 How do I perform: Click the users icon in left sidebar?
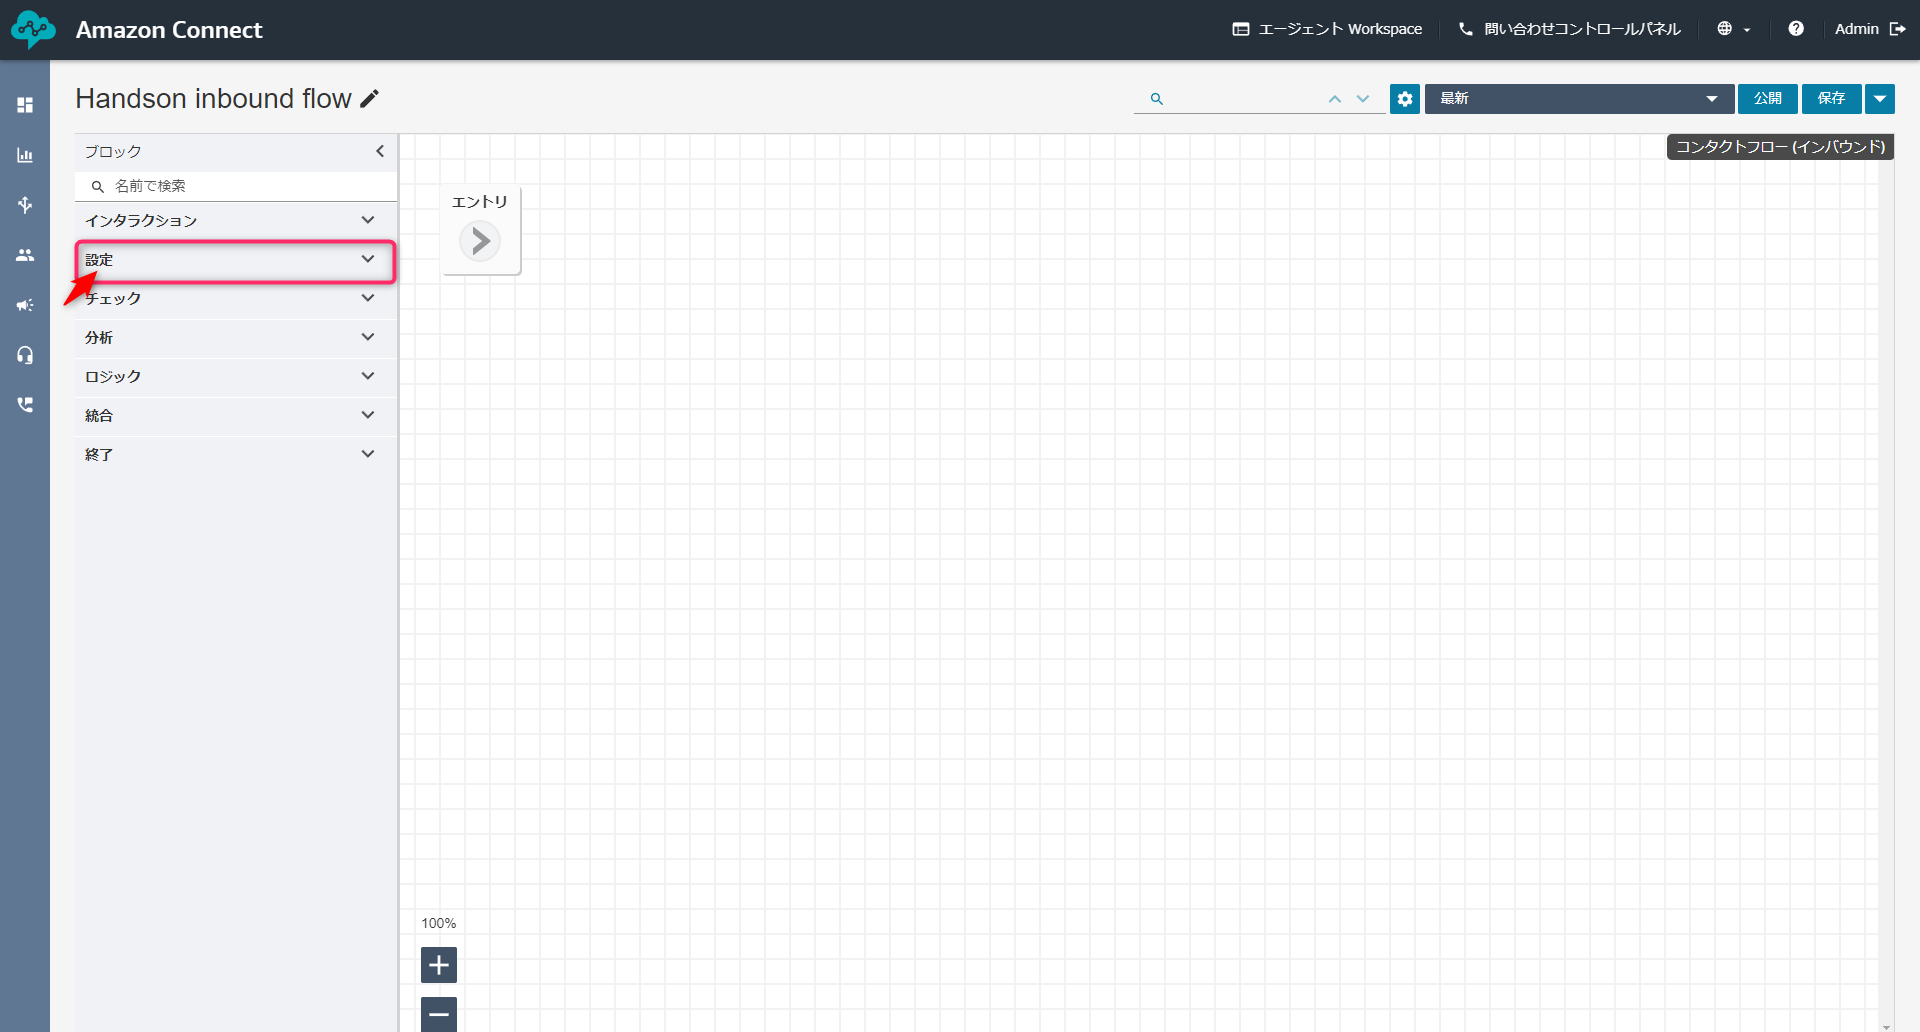point(25,255)
